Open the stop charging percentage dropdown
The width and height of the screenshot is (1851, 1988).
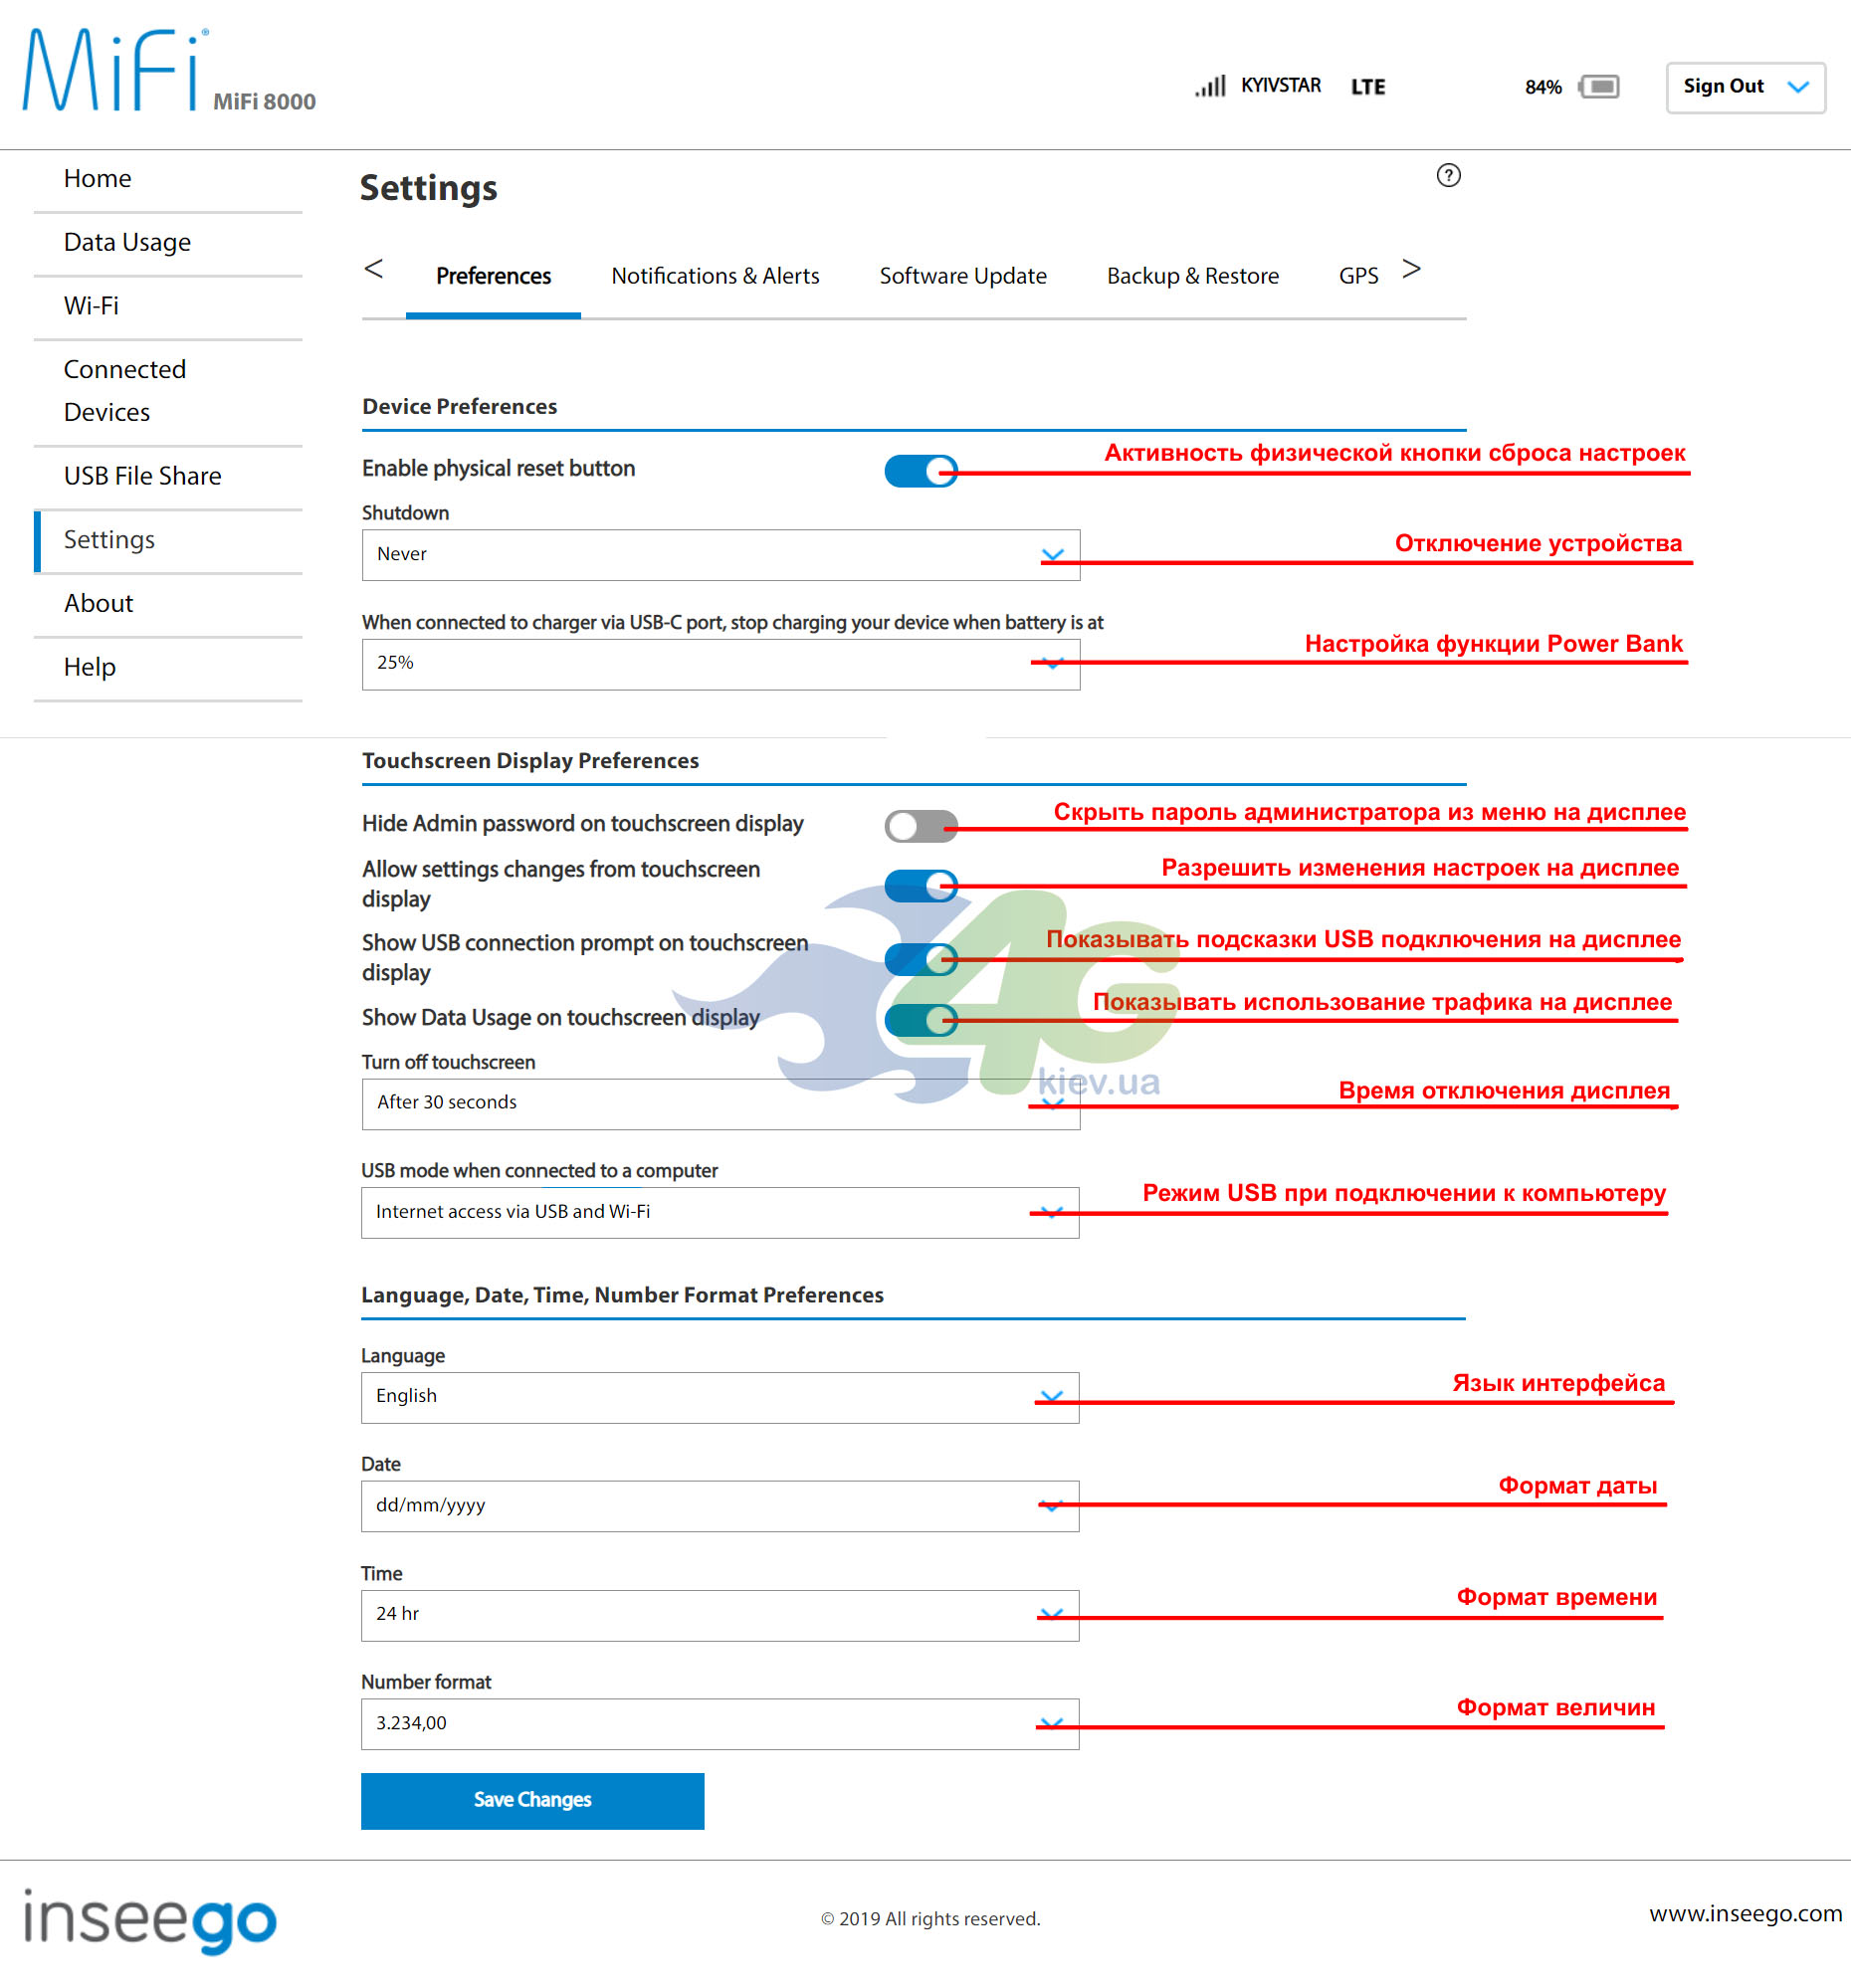pos(720,664)
